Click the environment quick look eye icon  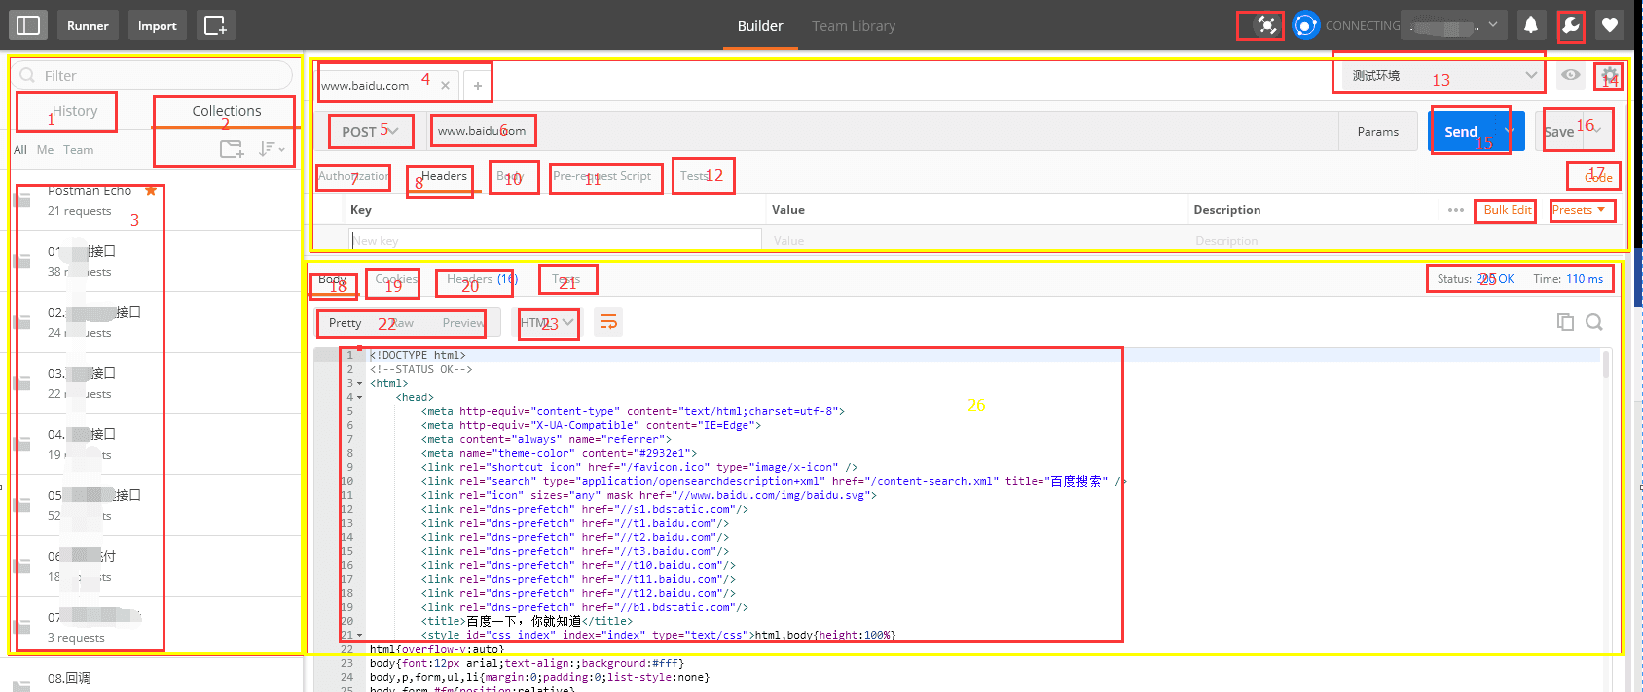click(x=1571, y=75)
